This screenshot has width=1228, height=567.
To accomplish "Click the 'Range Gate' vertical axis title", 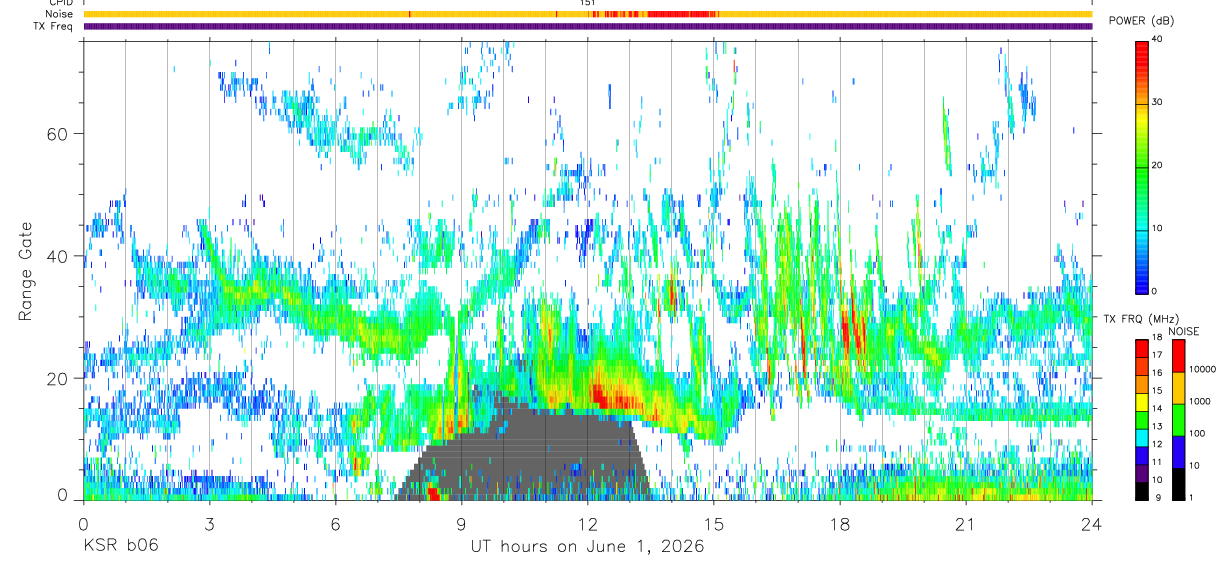I will 24,271.
